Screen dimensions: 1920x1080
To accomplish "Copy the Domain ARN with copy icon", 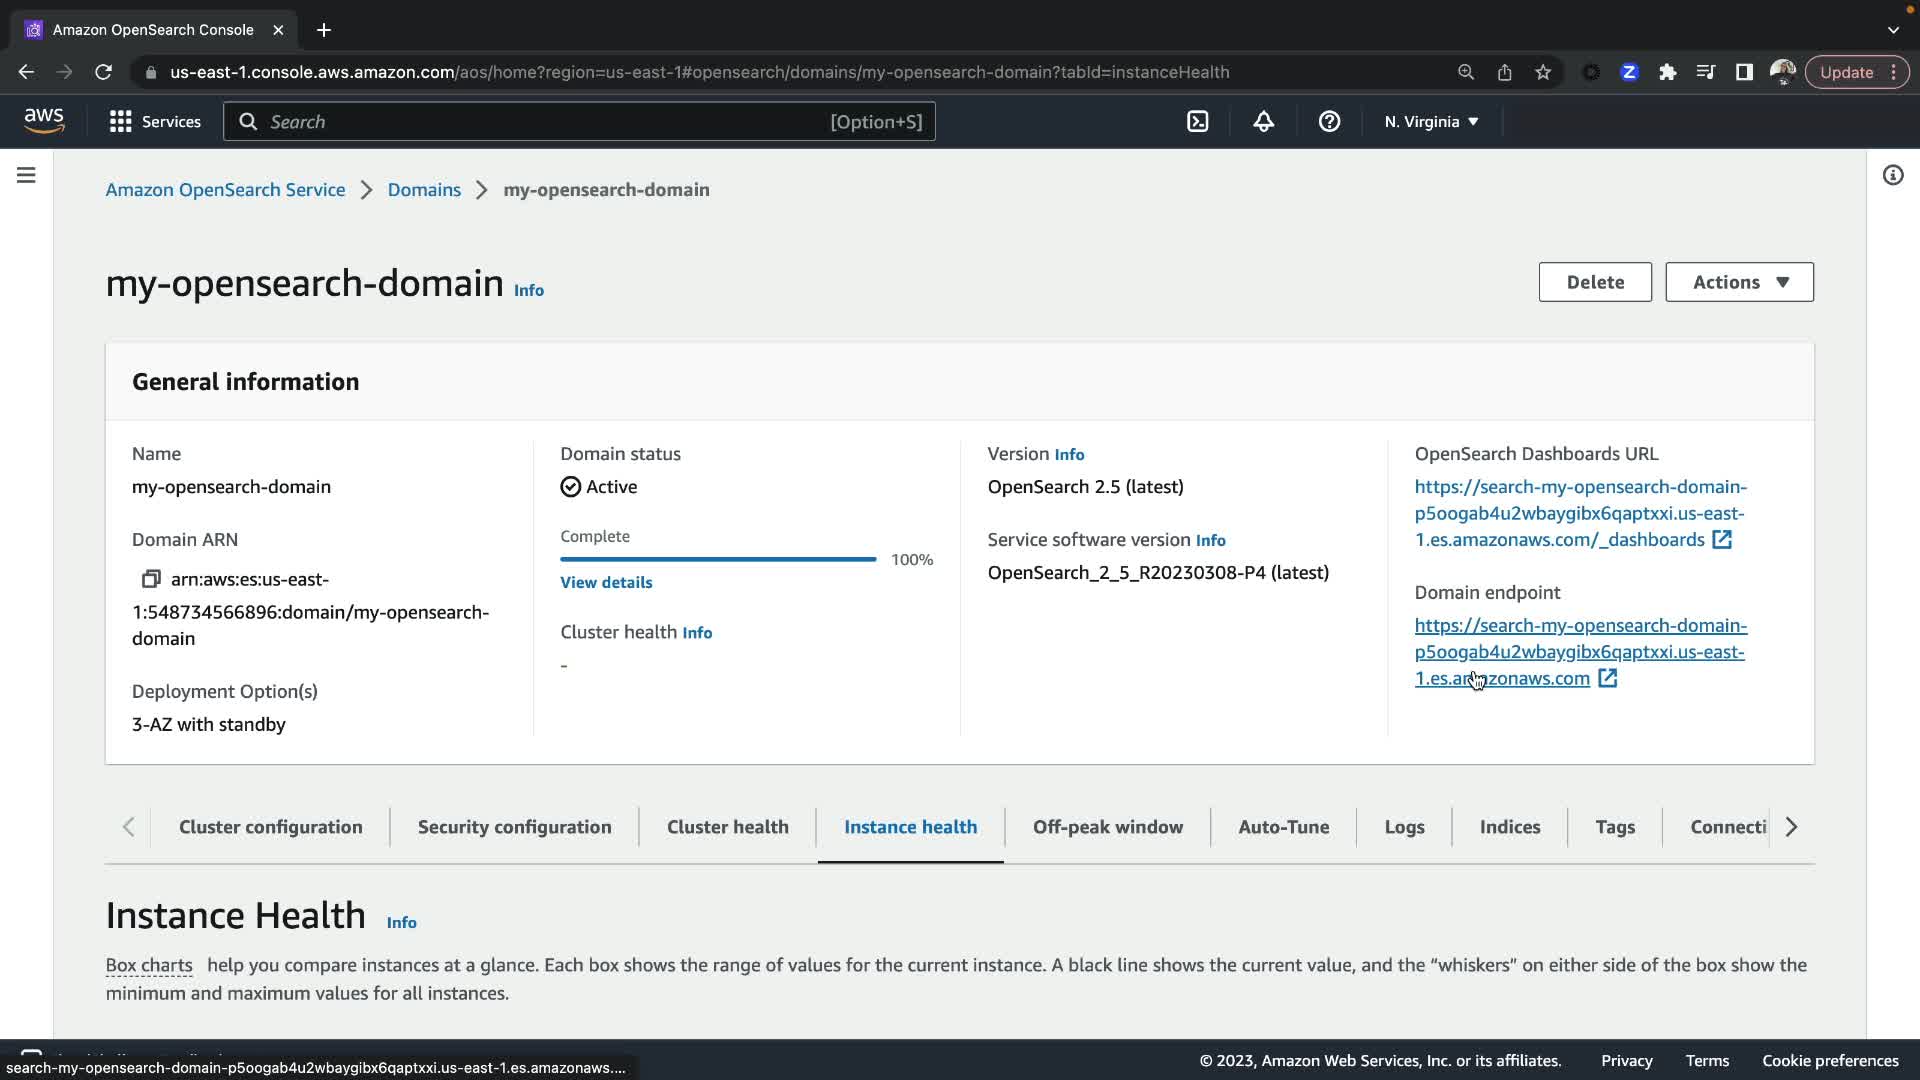I will [x=151, y=579].
